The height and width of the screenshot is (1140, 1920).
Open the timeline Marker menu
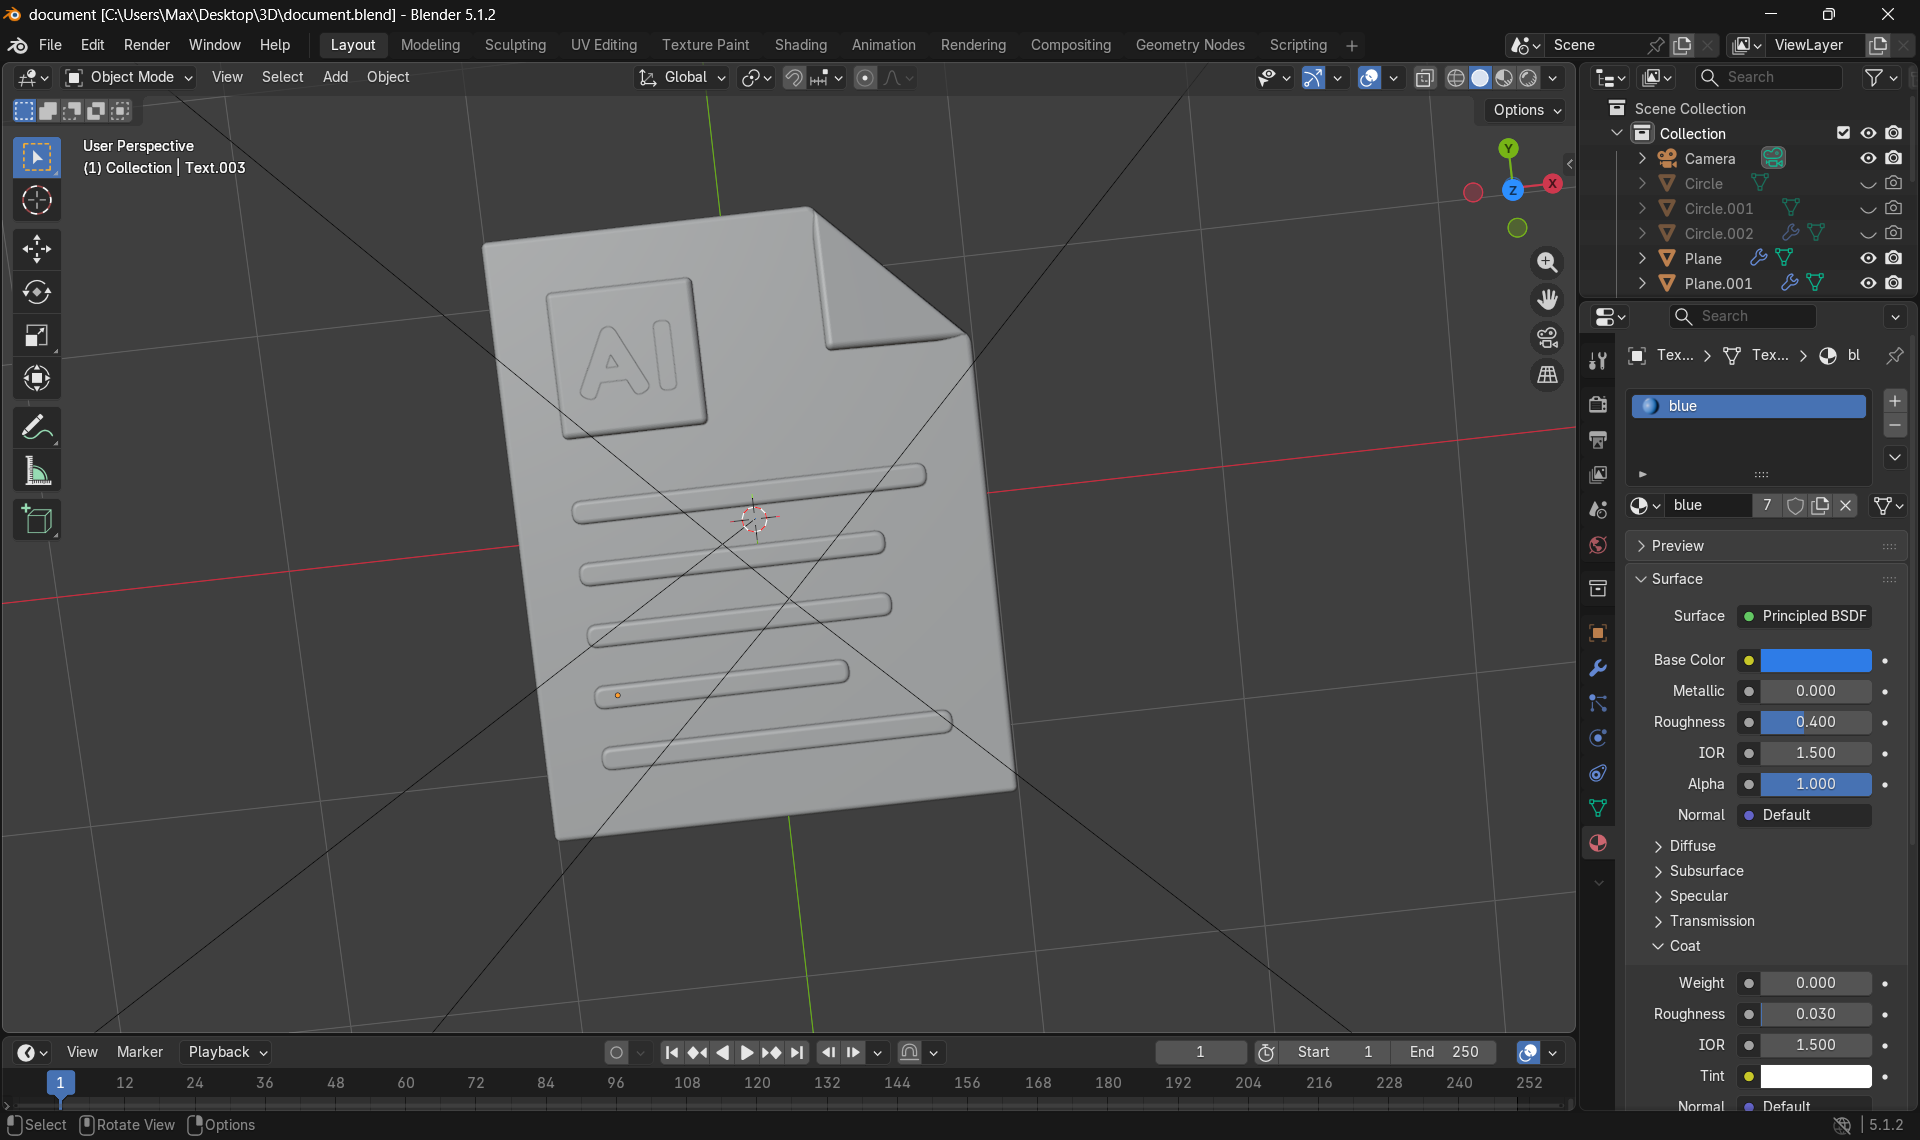tap(139, 1052)
